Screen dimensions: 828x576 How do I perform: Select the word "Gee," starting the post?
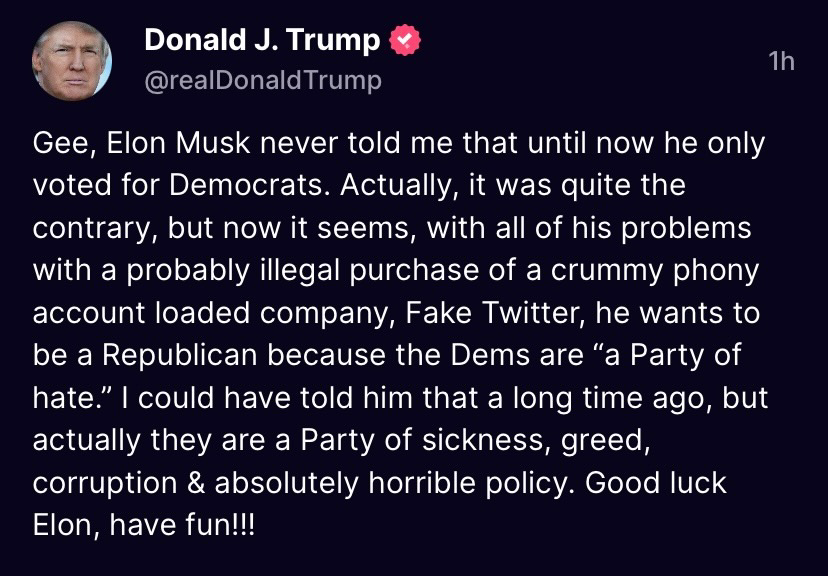65,144
